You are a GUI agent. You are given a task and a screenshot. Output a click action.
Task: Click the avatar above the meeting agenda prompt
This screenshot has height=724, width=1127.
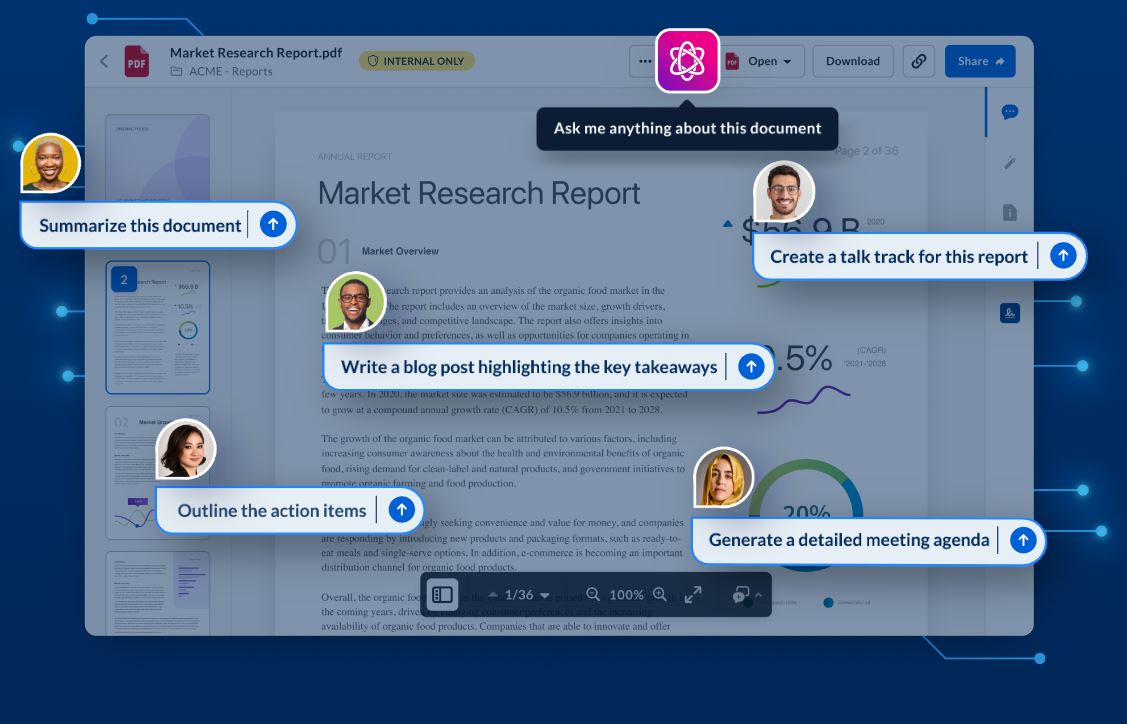(723, 477)
